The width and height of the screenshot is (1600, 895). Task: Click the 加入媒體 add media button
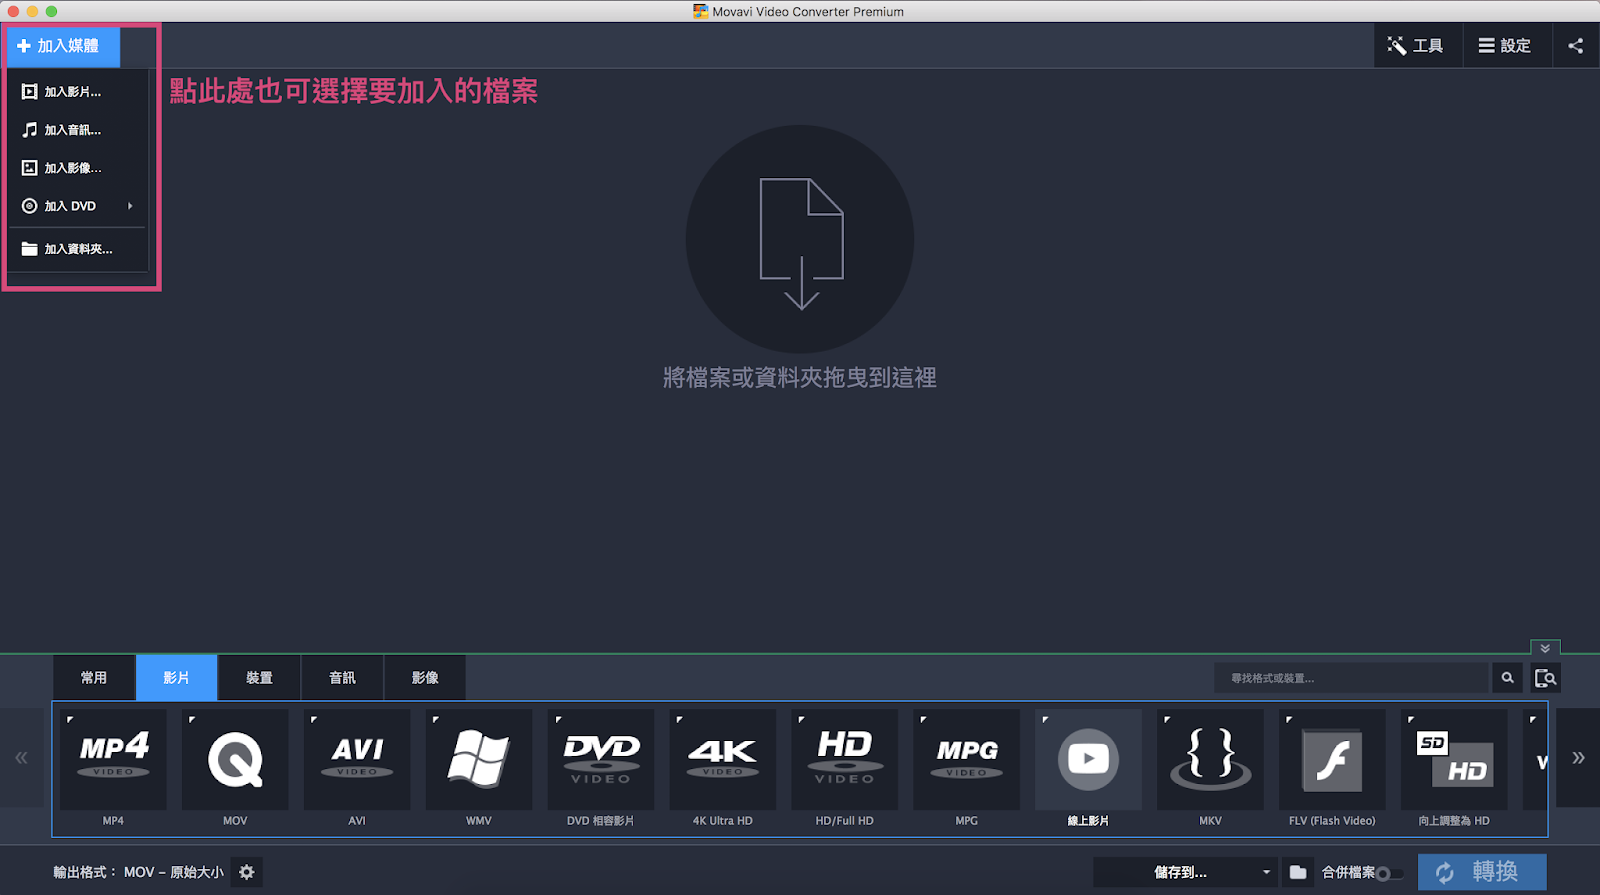(63, 46)
